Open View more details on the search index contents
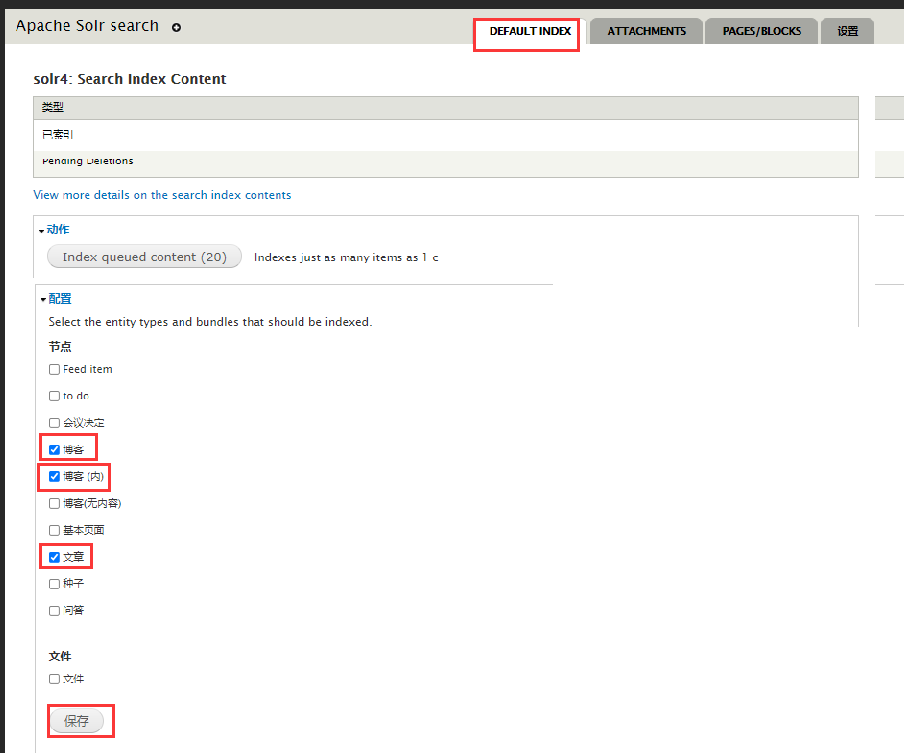The image size is (904, 753). (162, 195)
